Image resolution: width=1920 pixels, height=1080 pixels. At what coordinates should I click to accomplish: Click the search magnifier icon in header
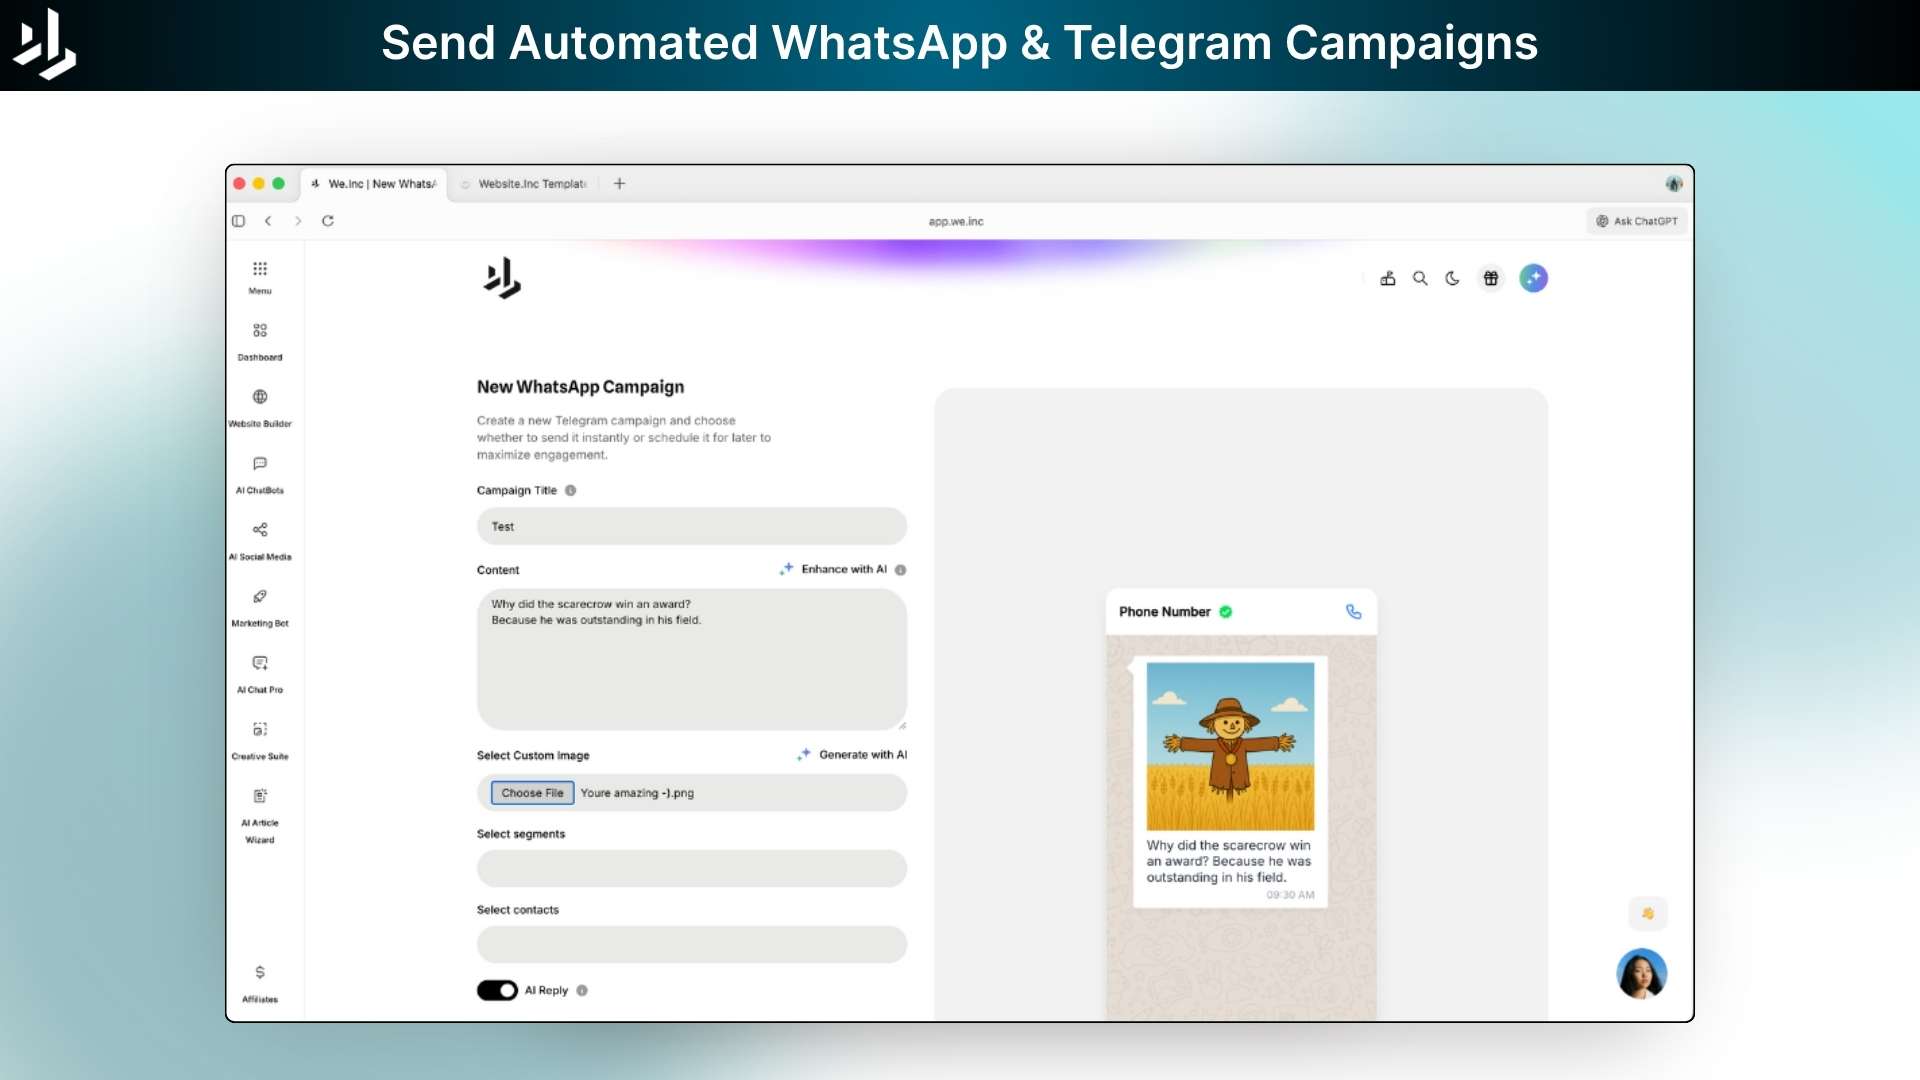pos(1420,279)
